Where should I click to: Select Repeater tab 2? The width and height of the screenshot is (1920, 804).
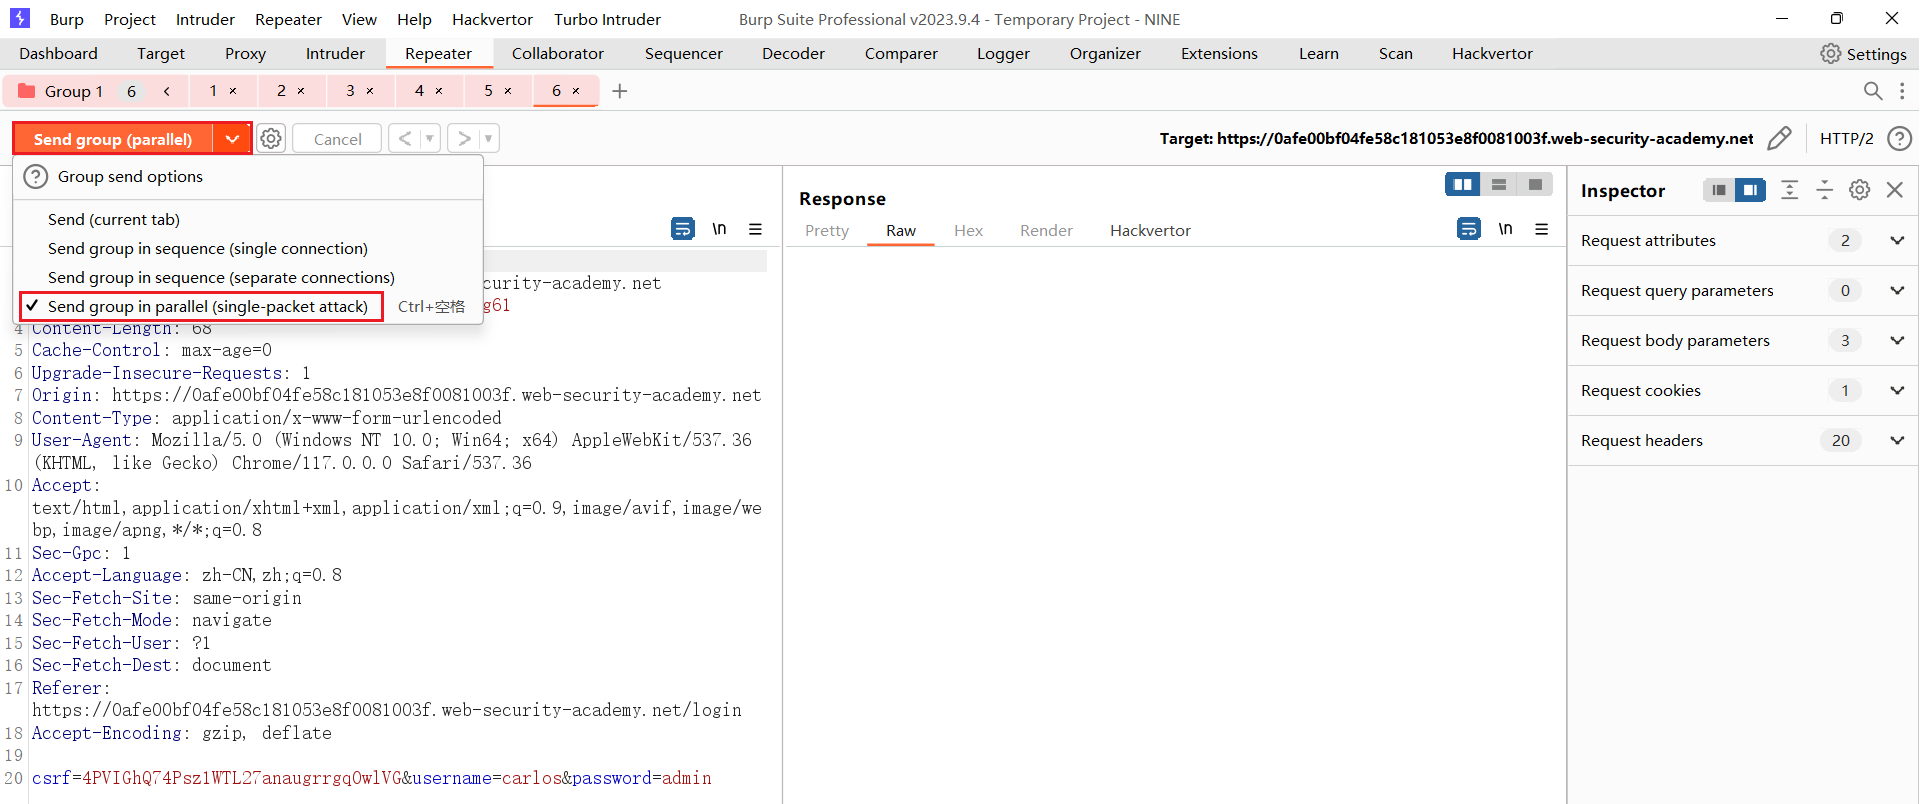pos(281,91)
